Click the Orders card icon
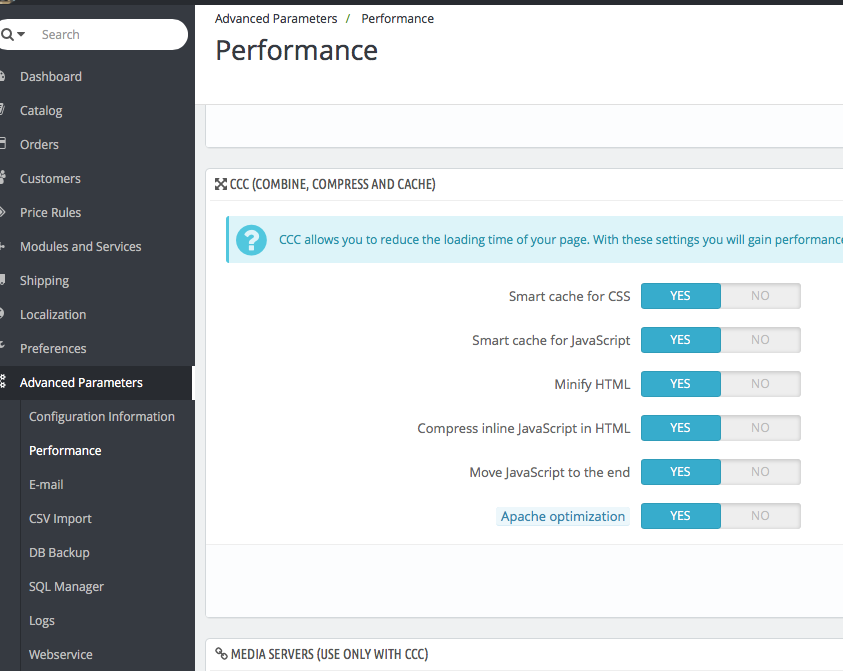This screenshot has width=843, height=671. 3,144
